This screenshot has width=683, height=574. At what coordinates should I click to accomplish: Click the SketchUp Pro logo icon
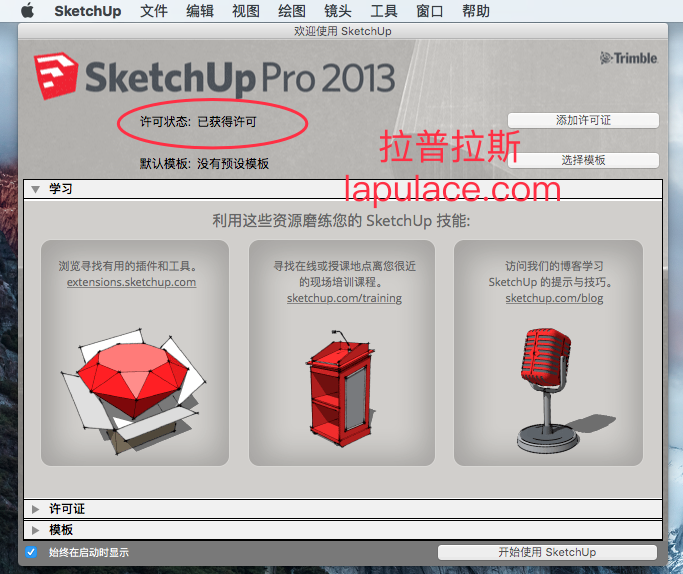(57, 78)
